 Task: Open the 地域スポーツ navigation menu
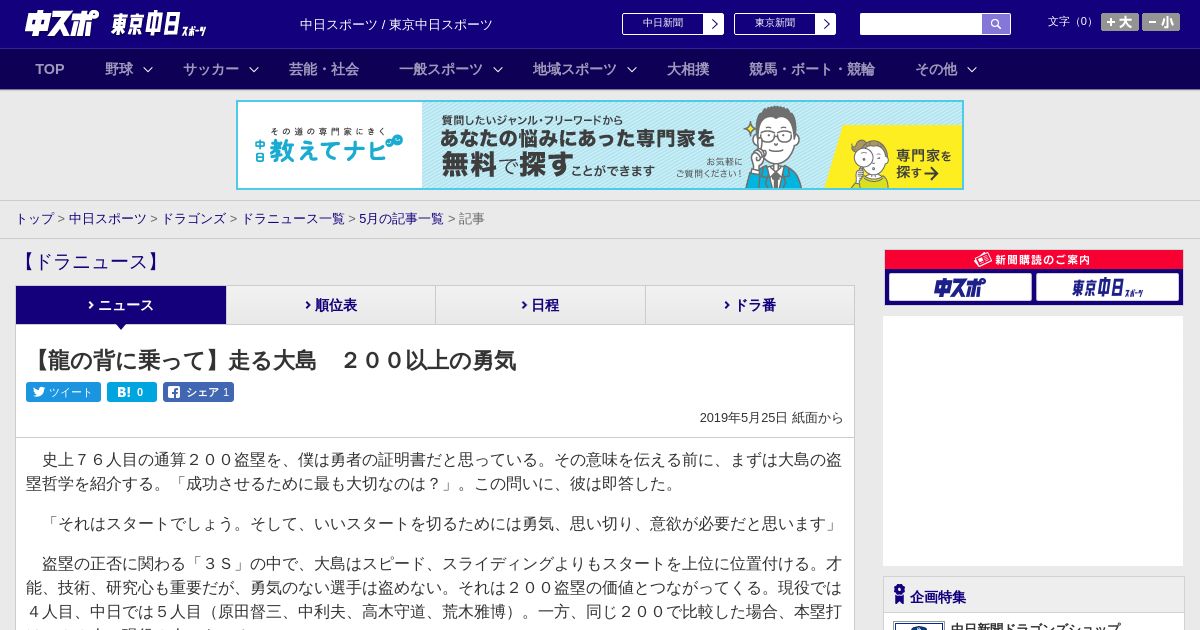(575, 69)
